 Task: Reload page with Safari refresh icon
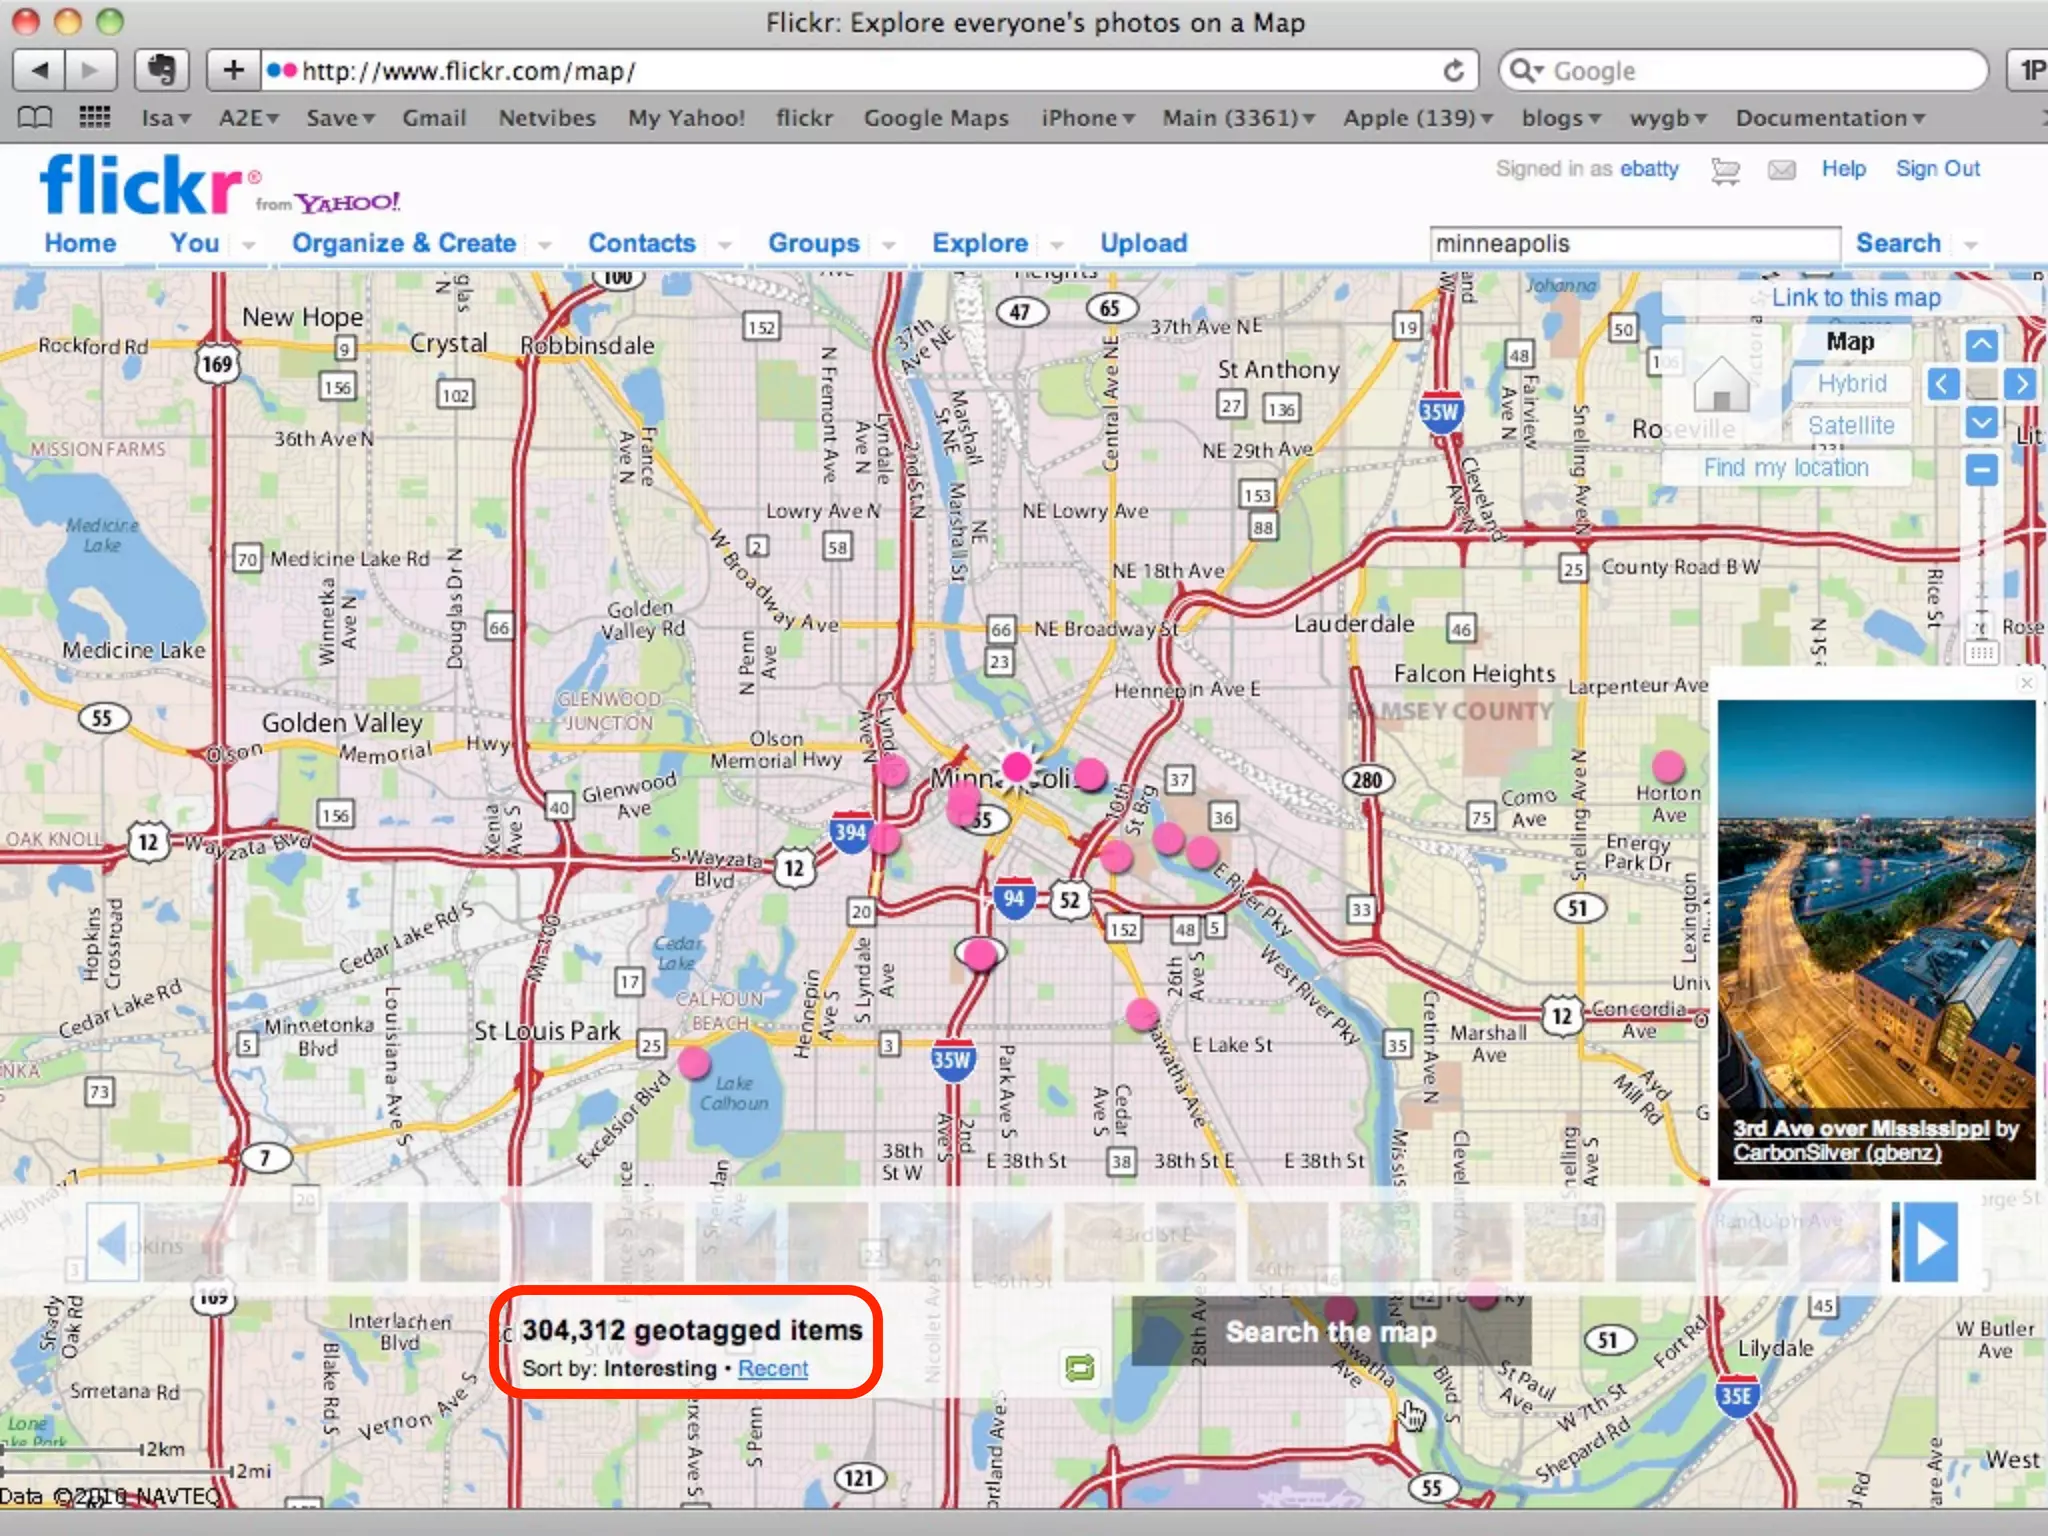(1453, 71)
